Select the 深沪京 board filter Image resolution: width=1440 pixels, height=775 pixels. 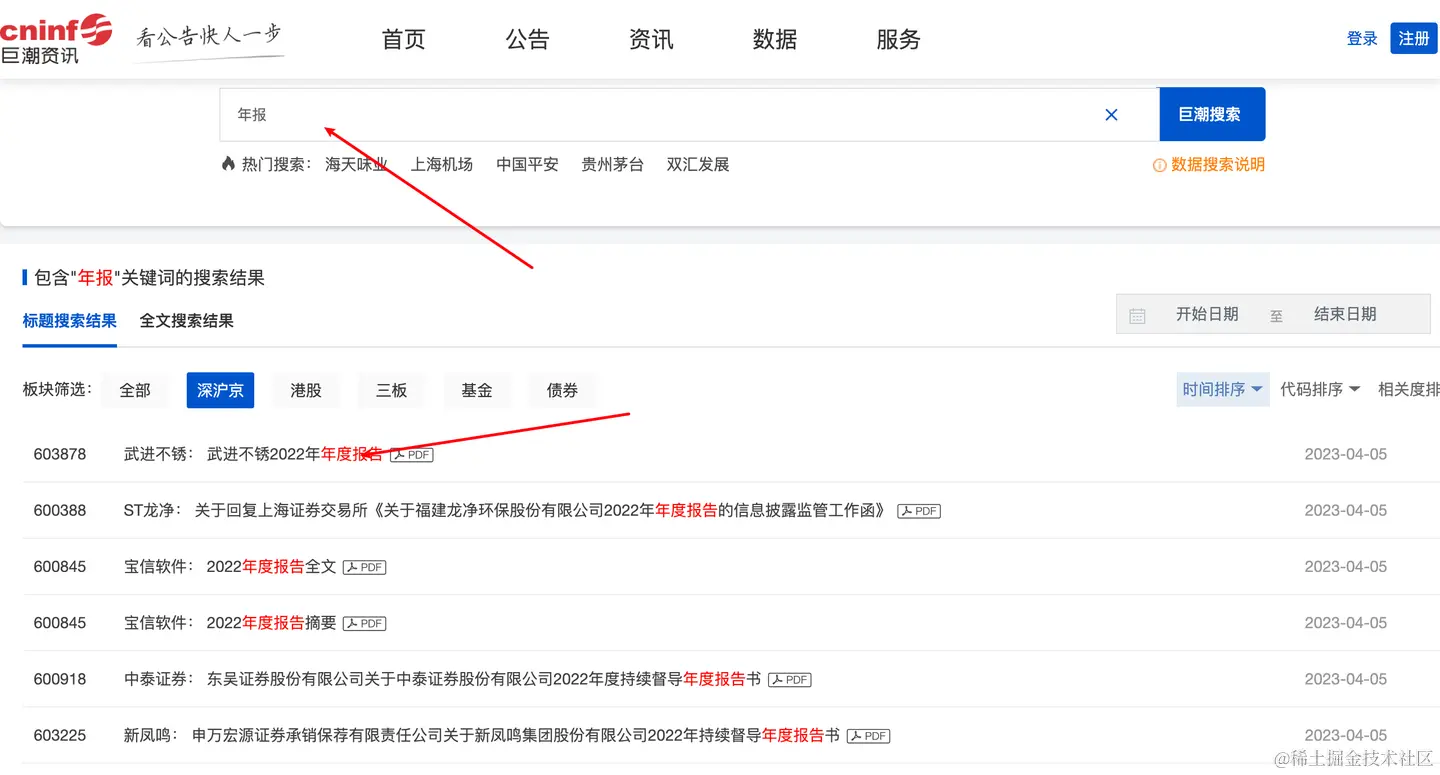tap(220, 390)
